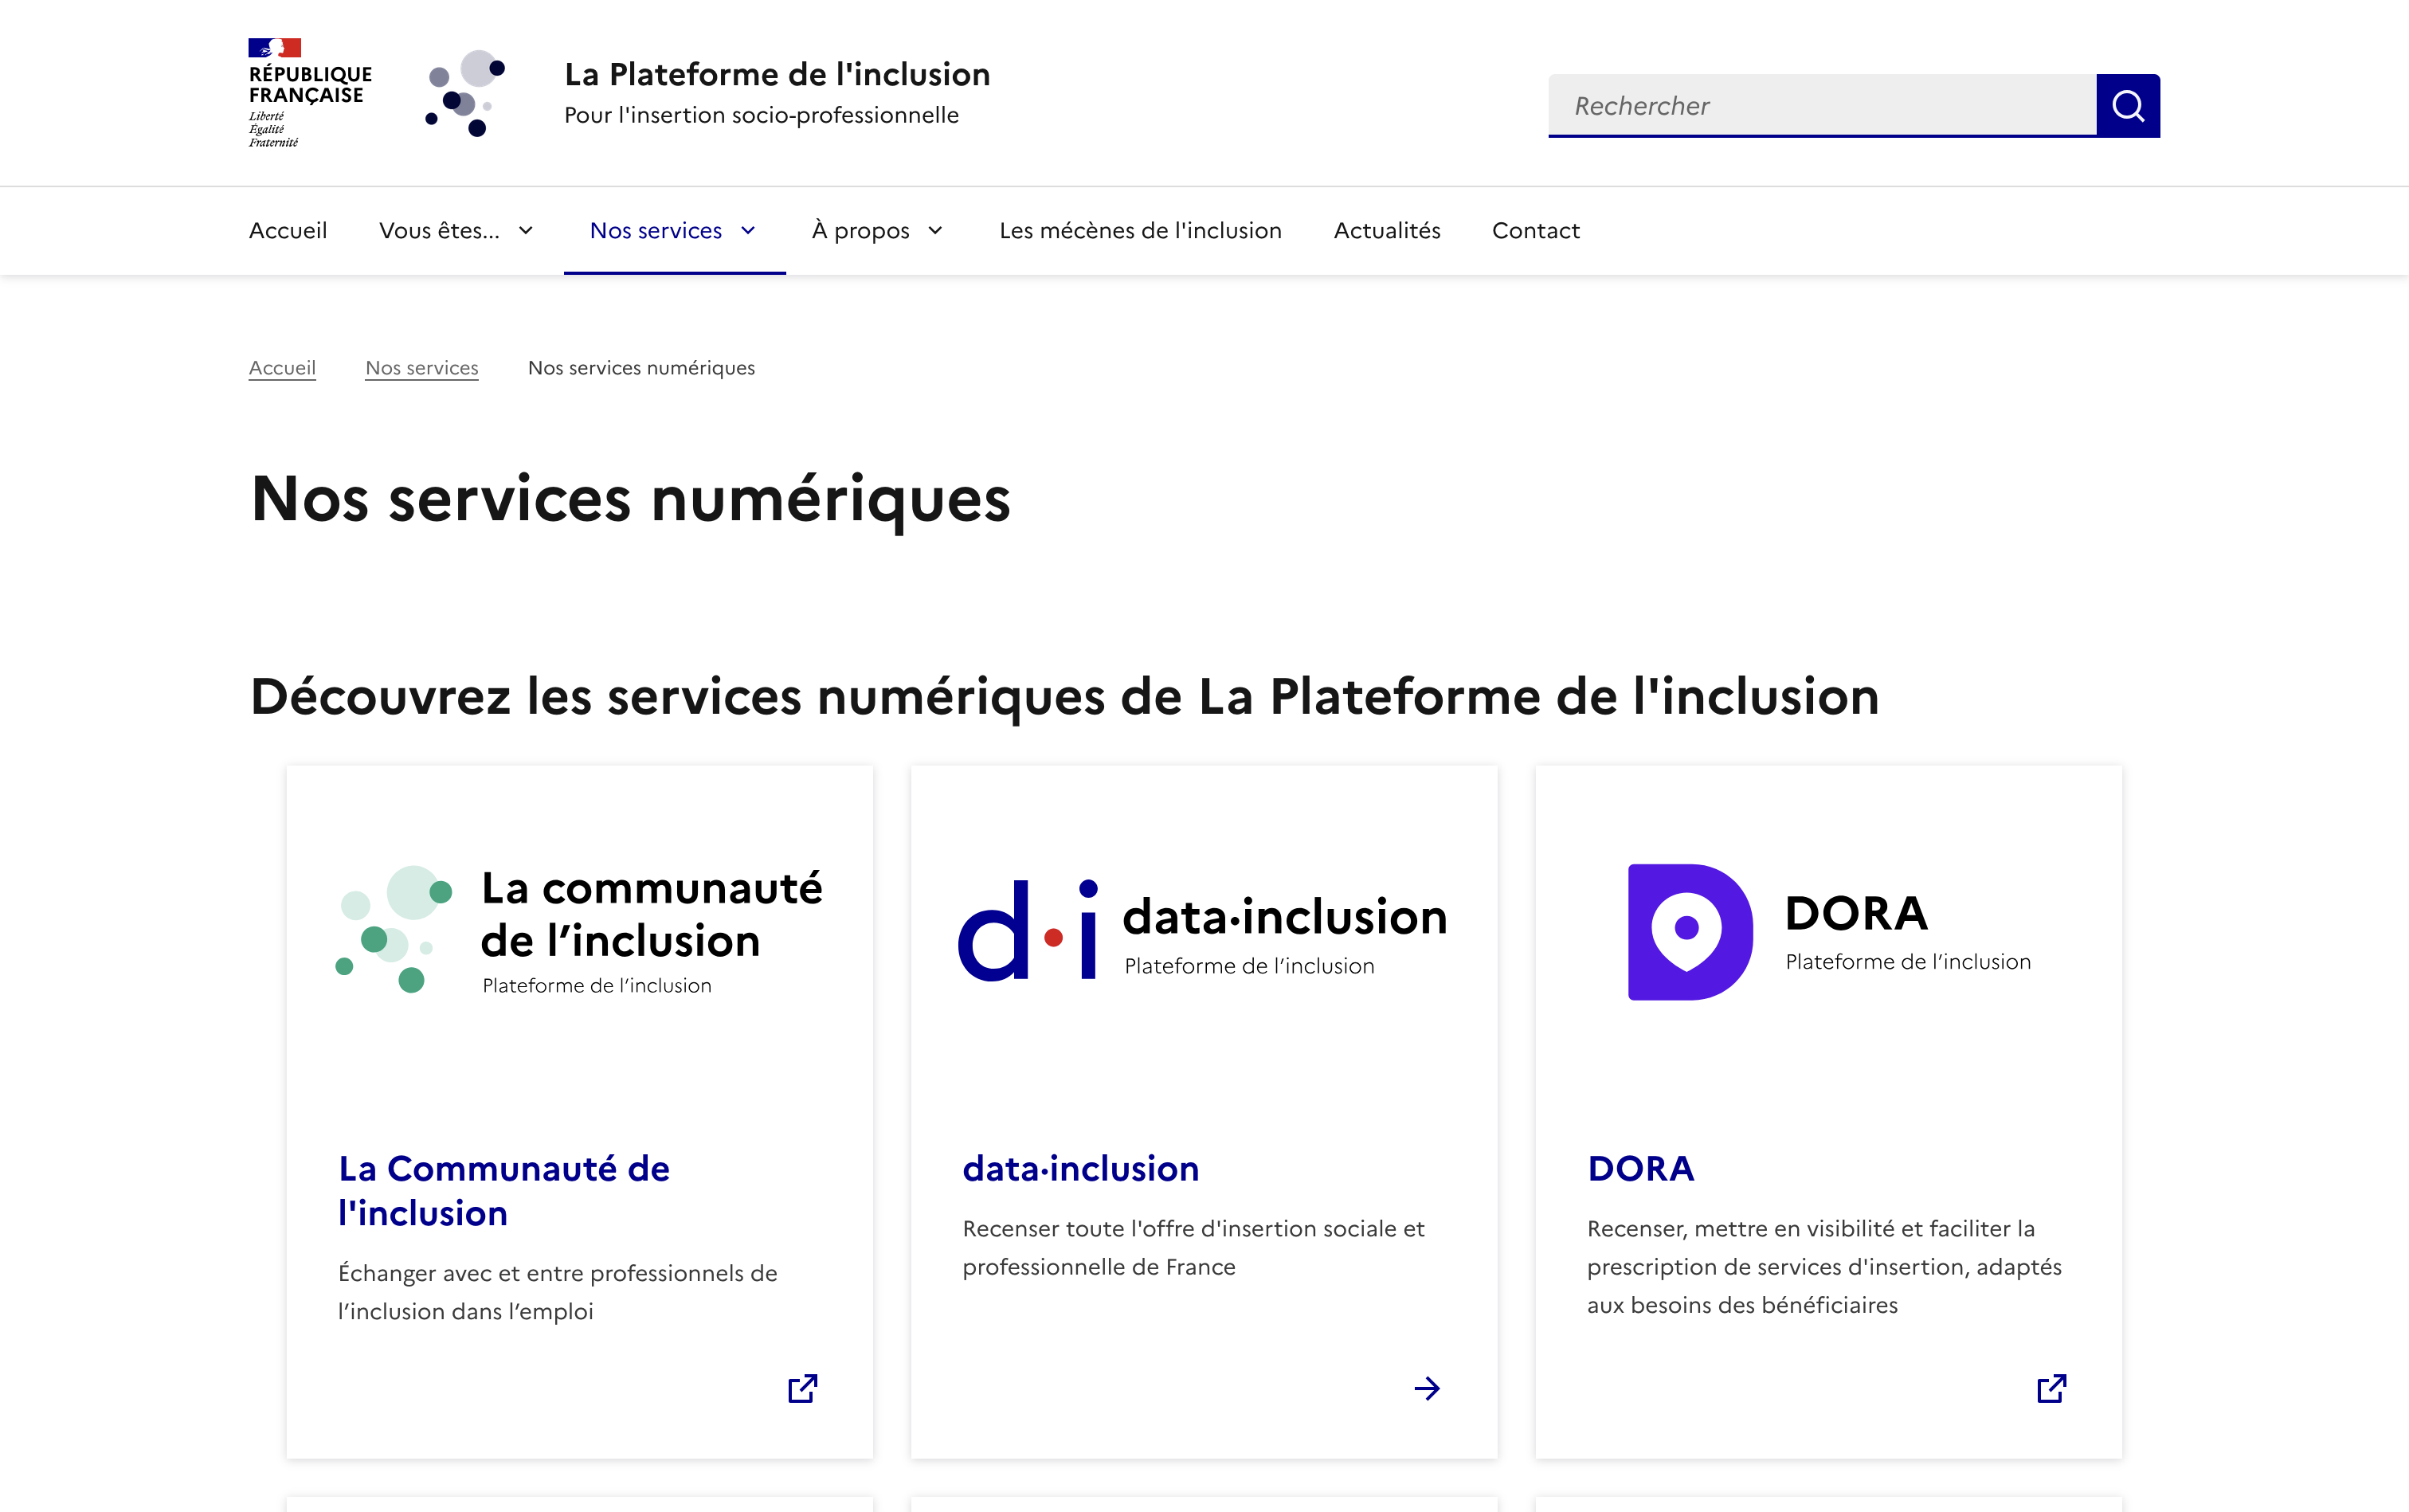The width and height of the screenshot is (2409, 1512).
Task: Click the Communauté de l'inclusion logo image
Action: click(x=578, y=930)
